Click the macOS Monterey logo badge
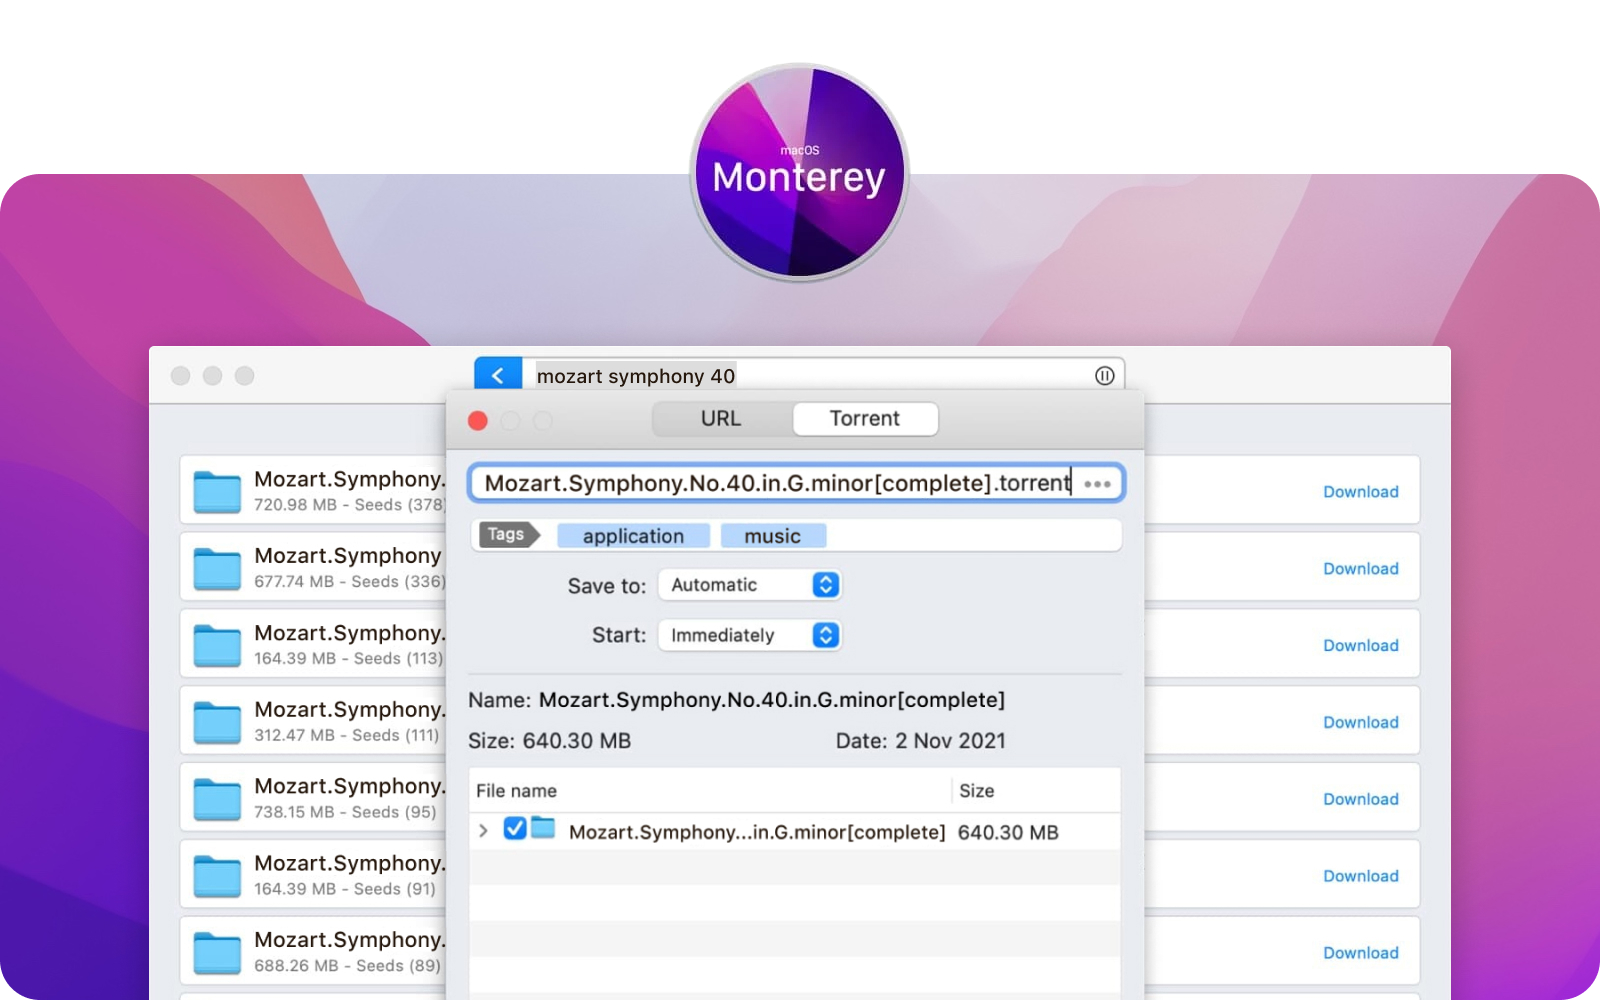Screen dimensions: 1600x1000 (x=800, y=172)
